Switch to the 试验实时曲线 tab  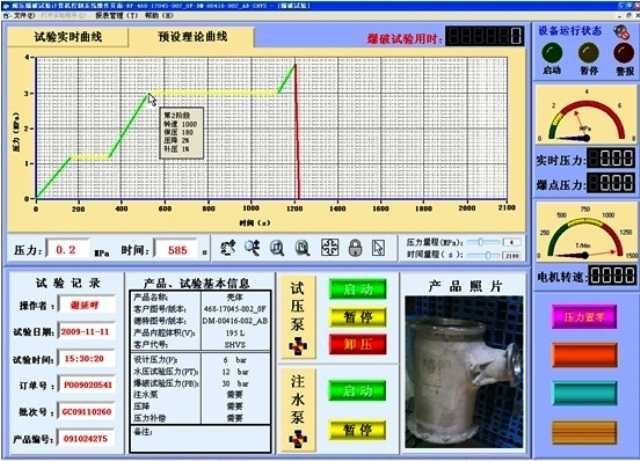click(x=68, y=37)
